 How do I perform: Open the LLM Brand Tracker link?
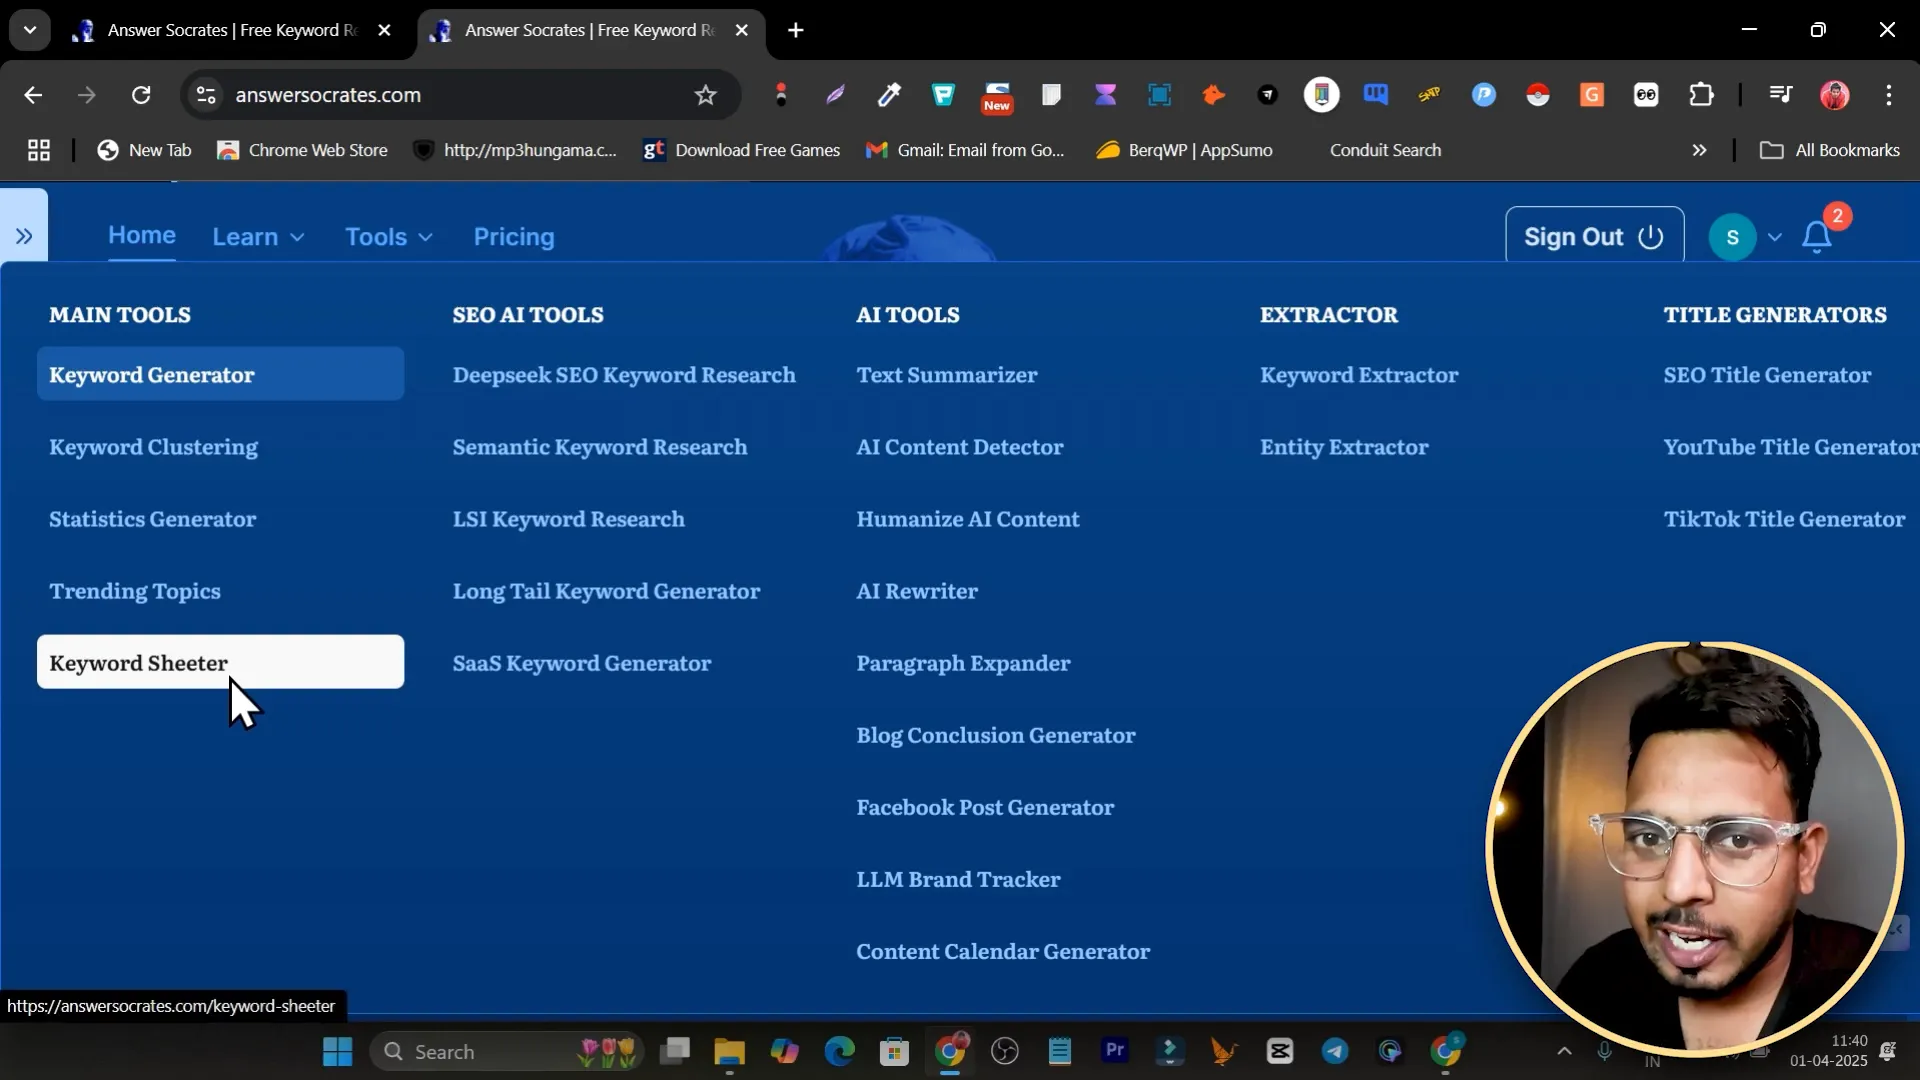(957, 879)
